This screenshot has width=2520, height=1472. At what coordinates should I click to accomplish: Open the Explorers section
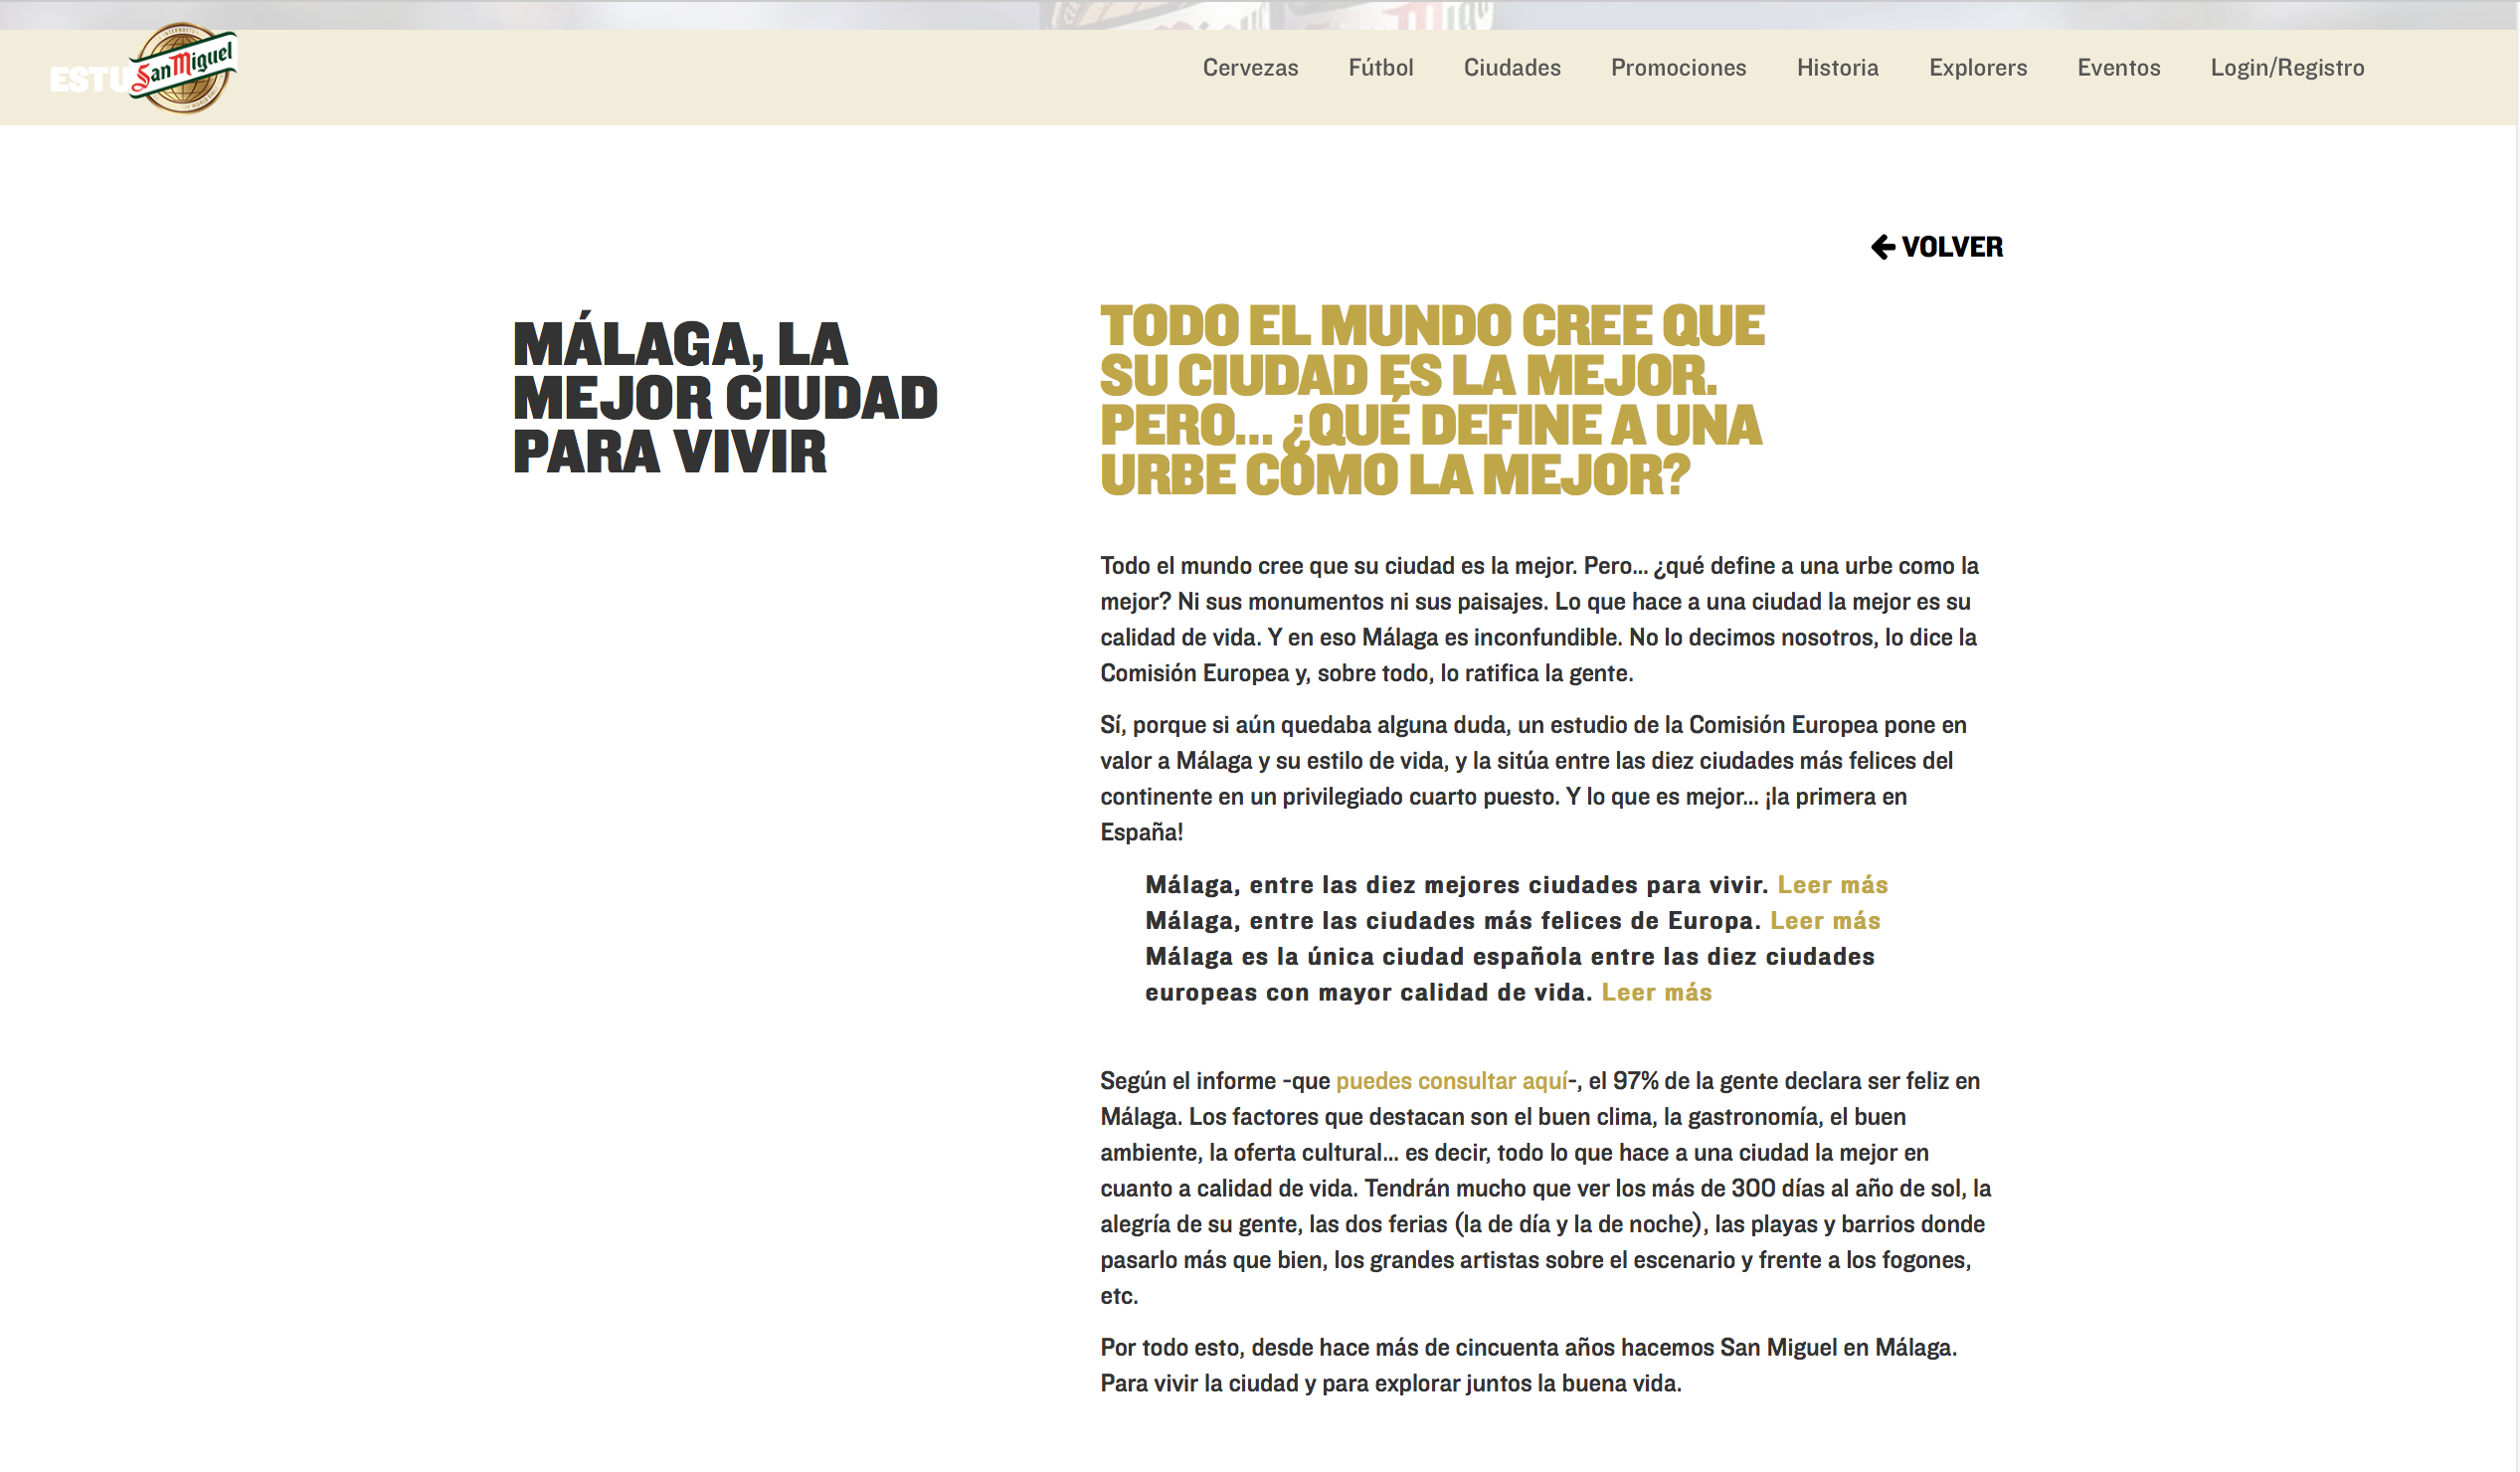1978,68
